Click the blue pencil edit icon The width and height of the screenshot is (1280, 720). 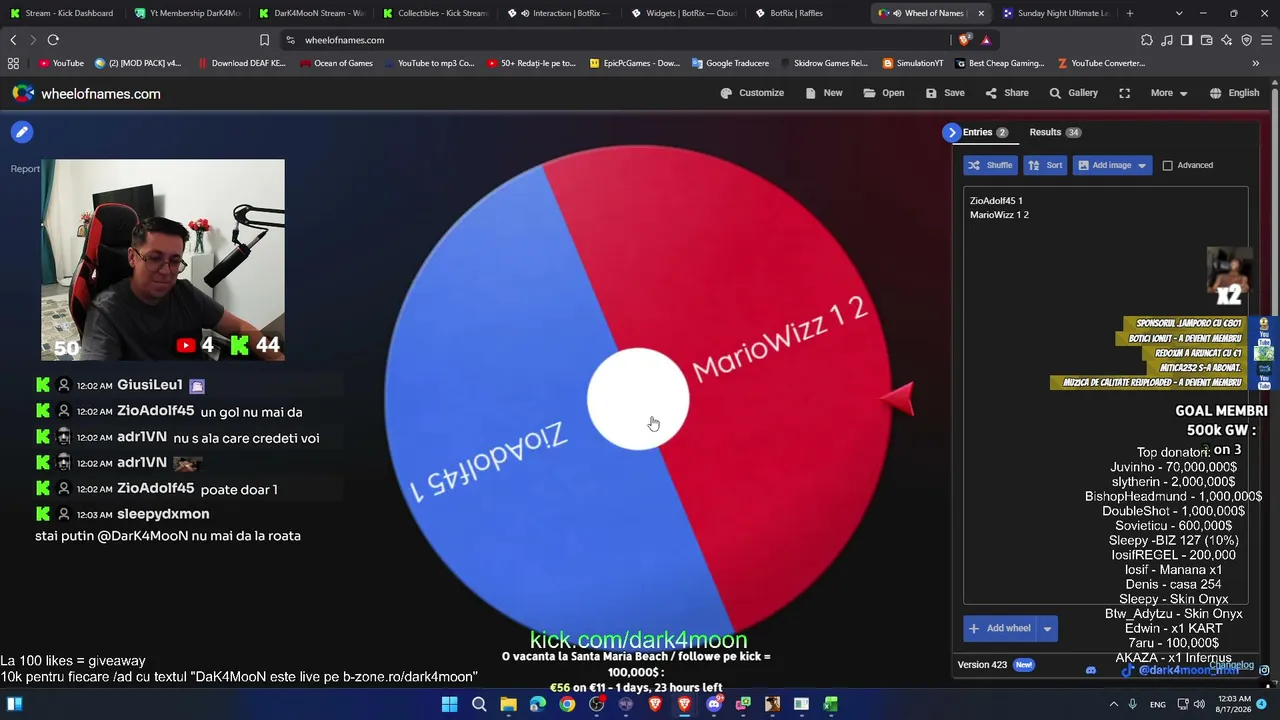point(22,132)
